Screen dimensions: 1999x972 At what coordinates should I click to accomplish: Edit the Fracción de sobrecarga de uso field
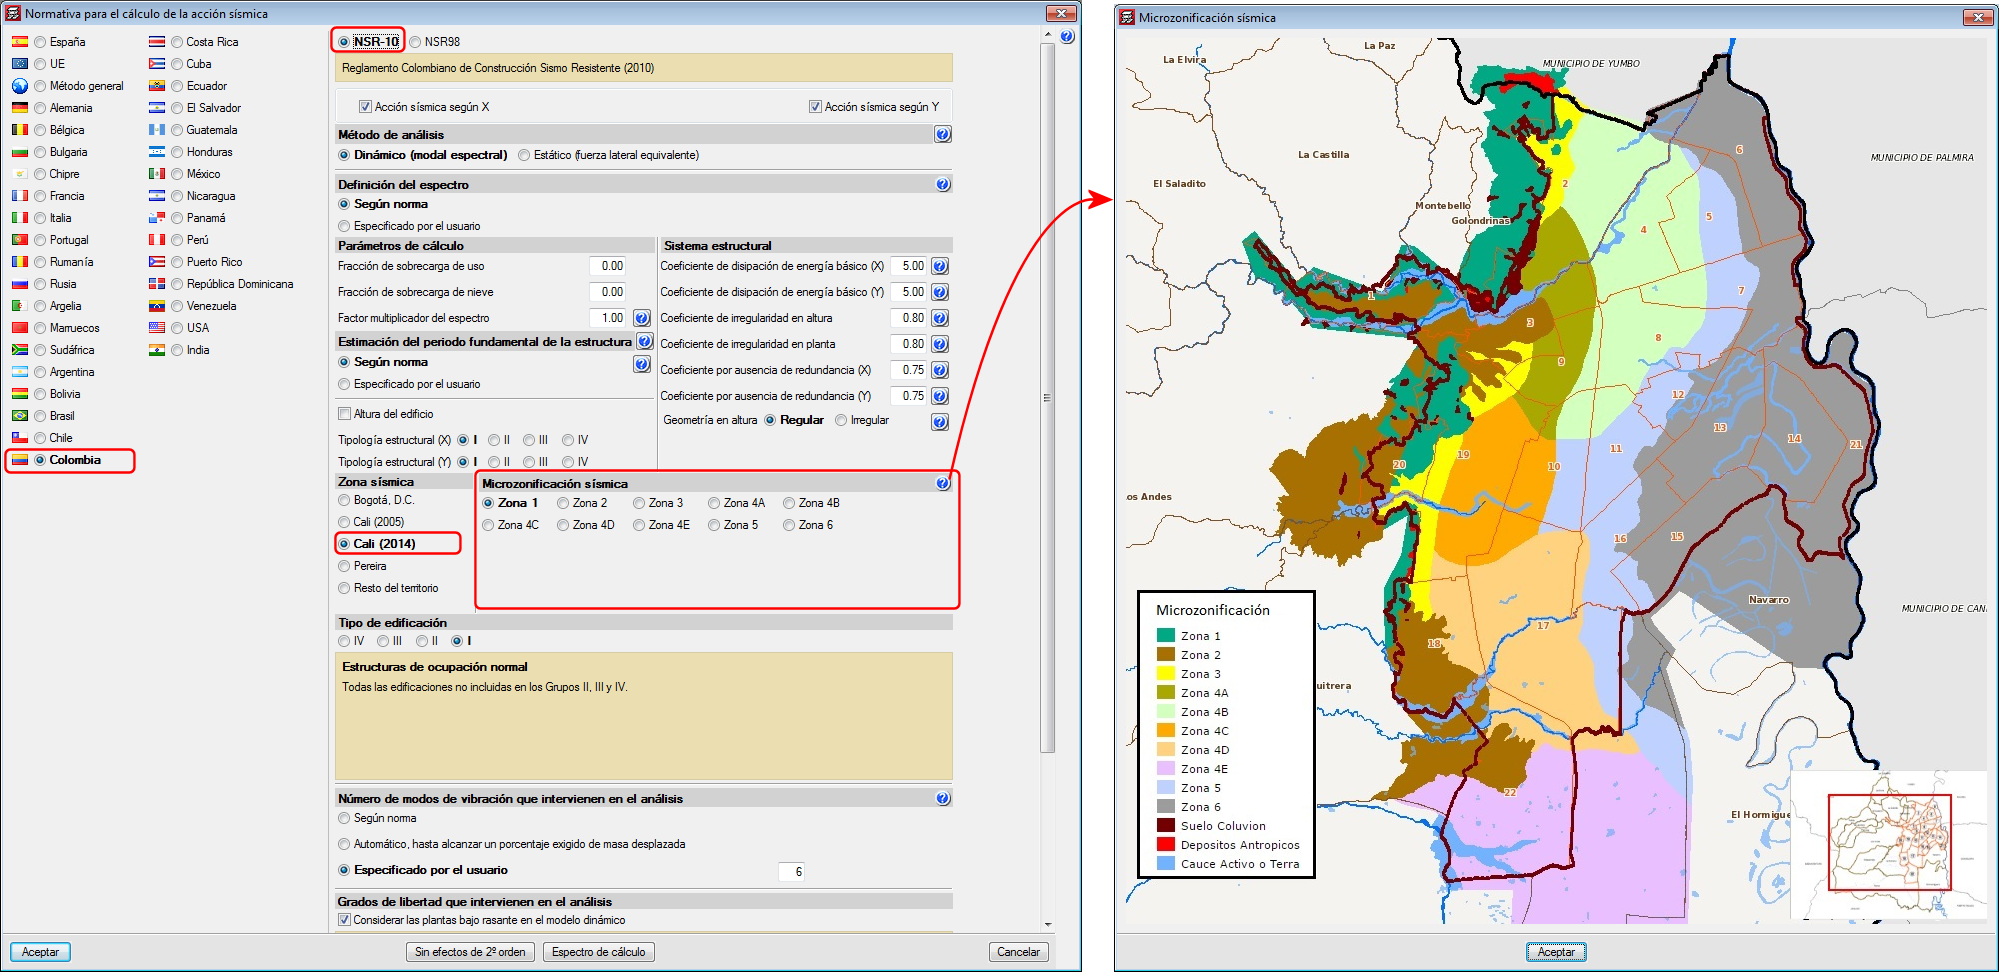pos(608,266)
